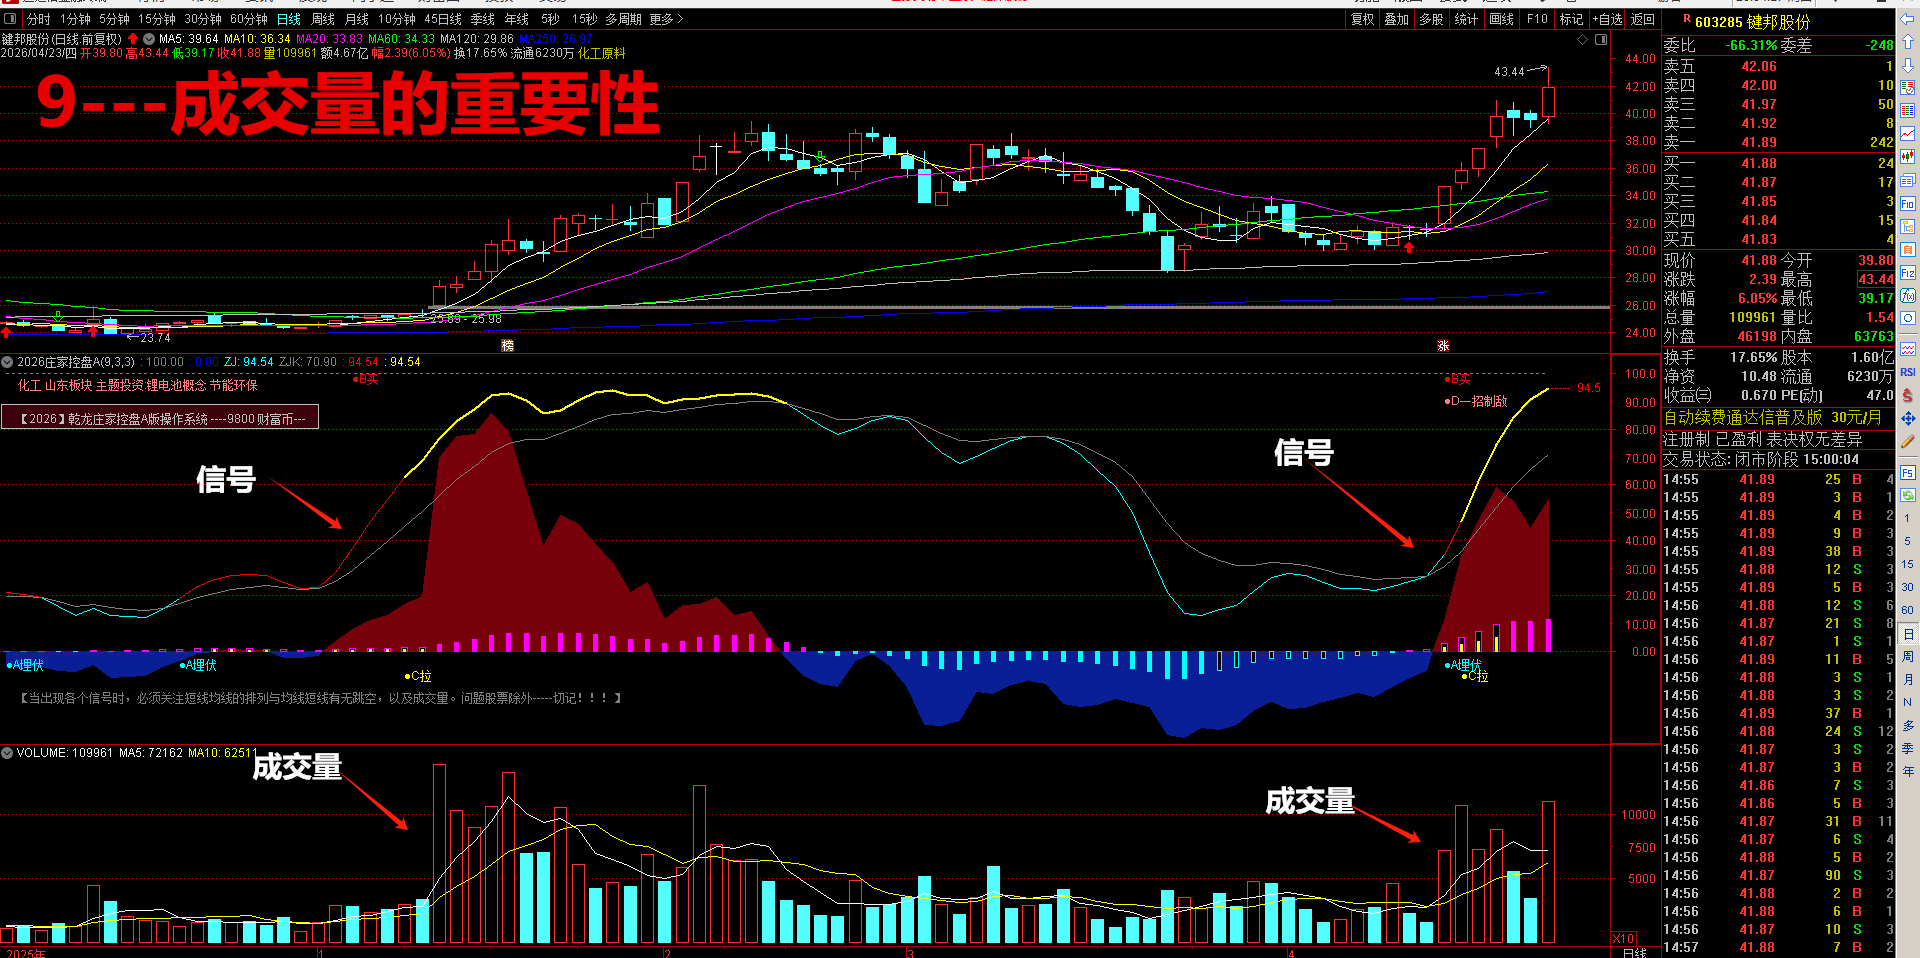Click the 返回 back button
Viewport: 1920px width, 958px height.
pyautogui.click(x=1643, y=19)
